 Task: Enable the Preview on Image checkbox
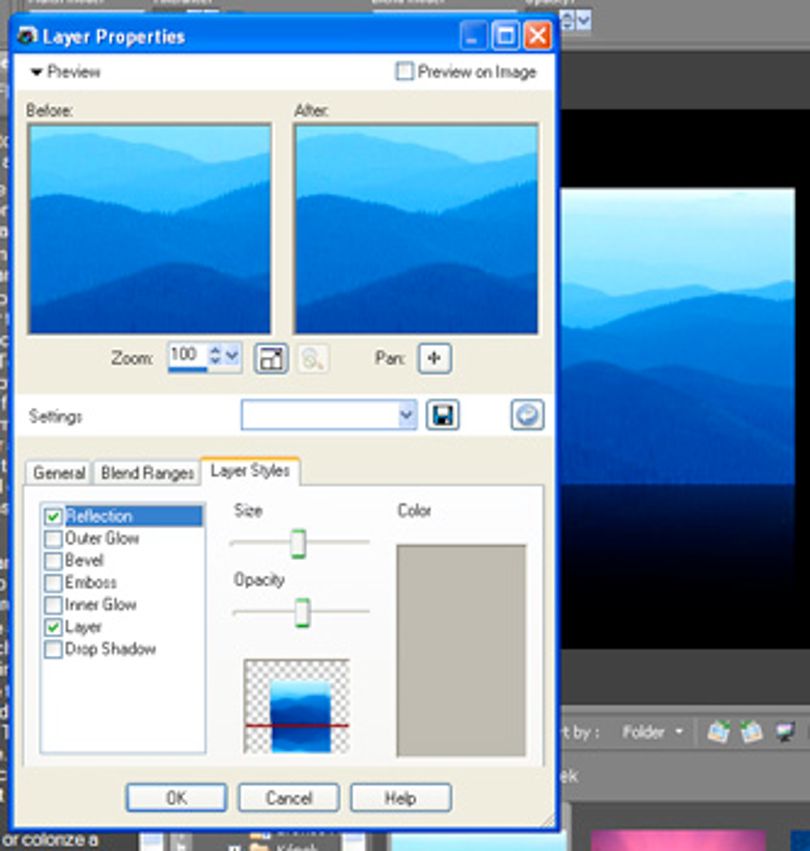[404, 71]
